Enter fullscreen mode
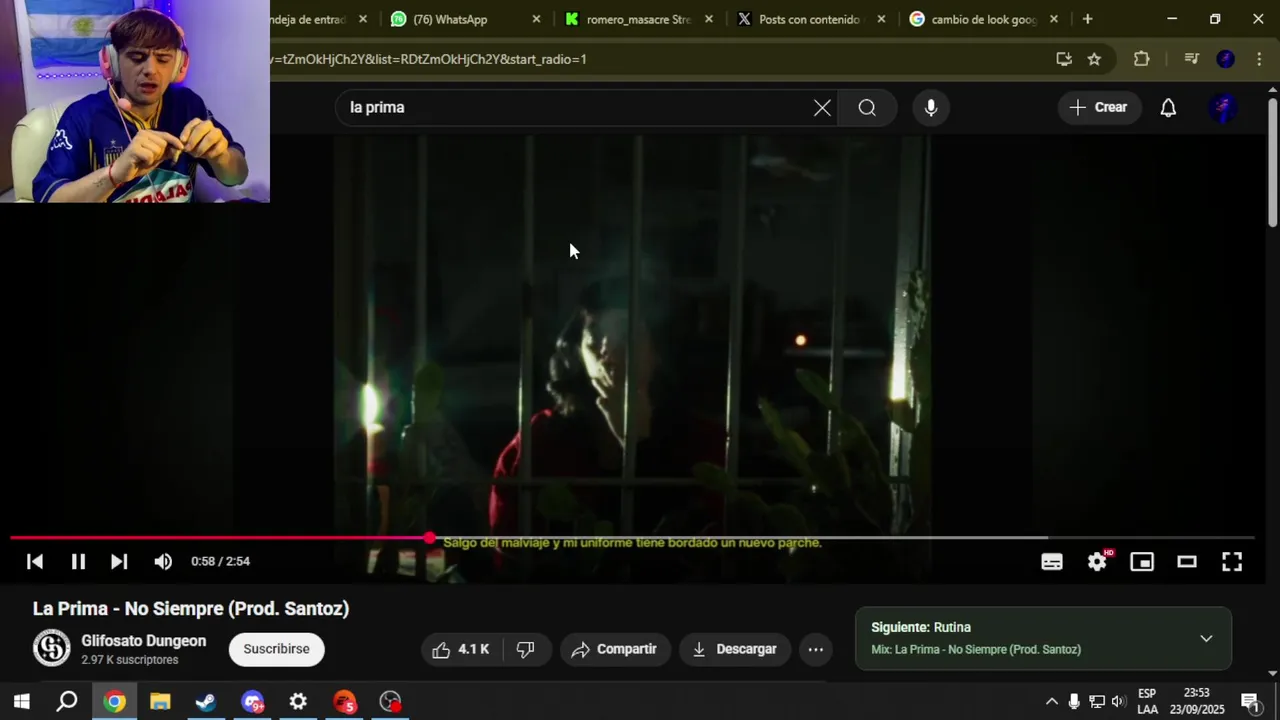Screen dimensions: 1280x720 [x=1232, y=562]
